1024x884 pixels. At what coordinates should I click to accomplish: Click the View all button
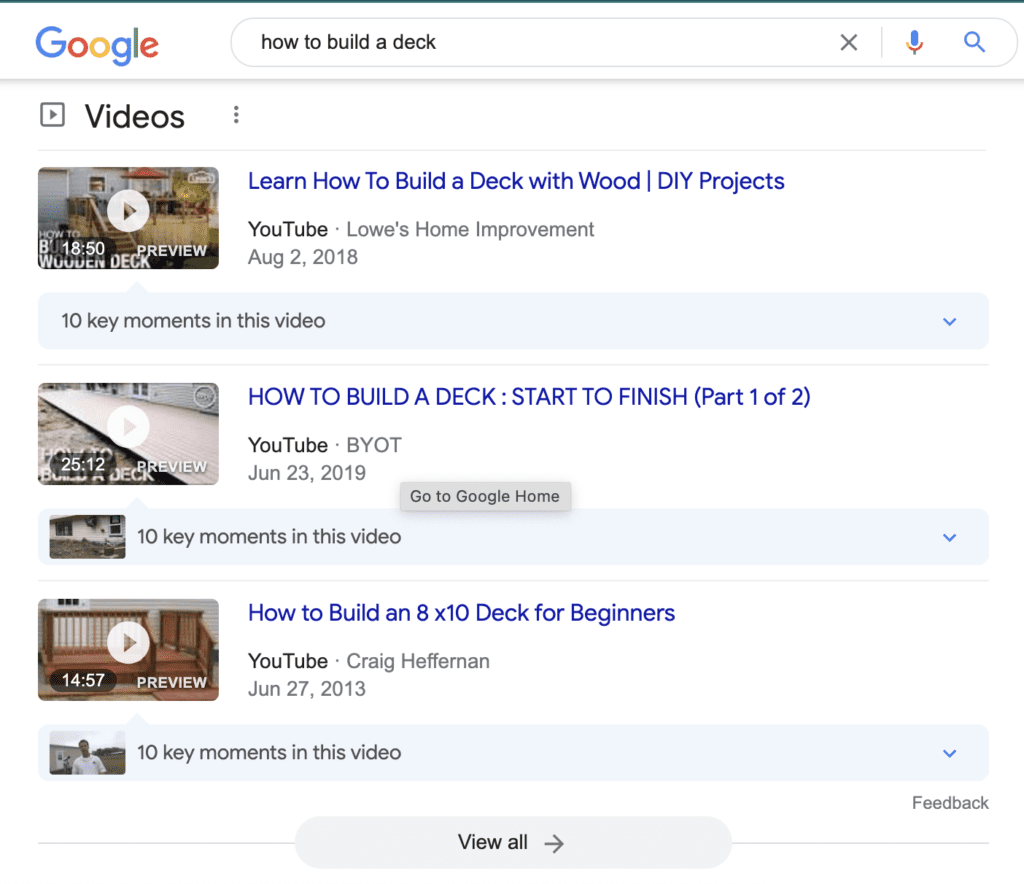[x=512, y=842]
